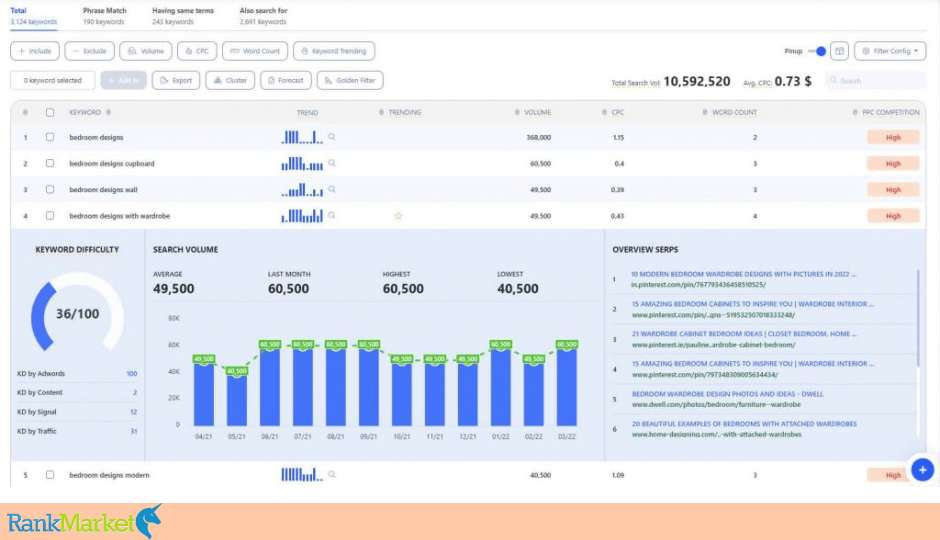Apply the Golden Filter
Image resolution: width=940 pixels, height=540 pixels.
[350, 80]
